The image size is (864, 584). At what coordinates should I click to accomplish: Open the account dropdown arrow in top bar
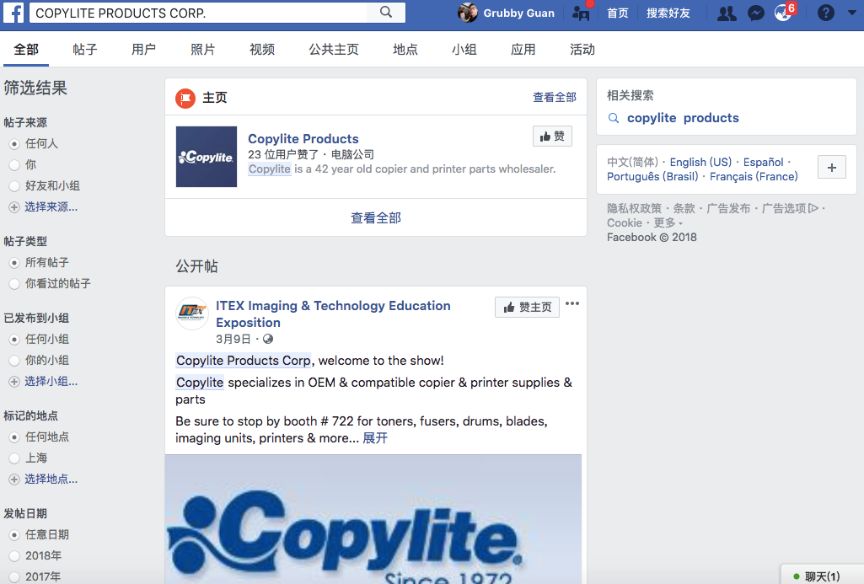[x=852, y=12]
